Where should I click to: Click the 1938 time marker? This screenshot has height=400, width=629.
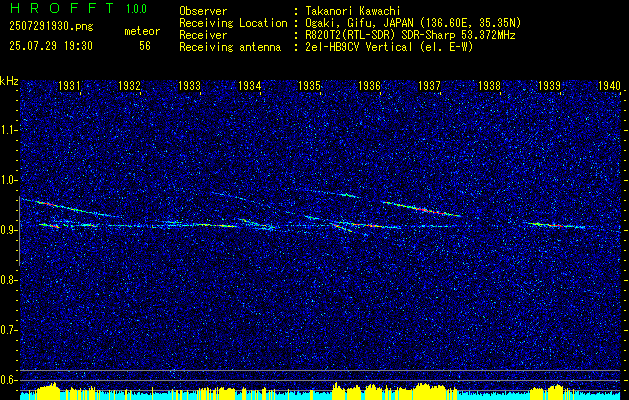point(489,85)
